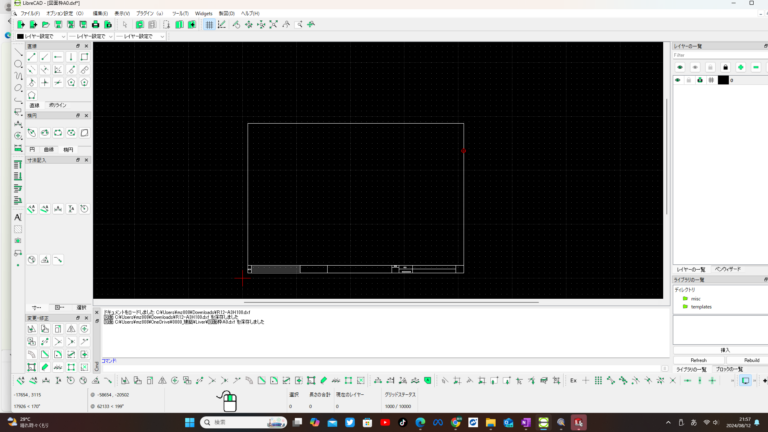Open the Widgets menu
The height and width of the screenshot is (432, 768).
[x=204, y=13]
